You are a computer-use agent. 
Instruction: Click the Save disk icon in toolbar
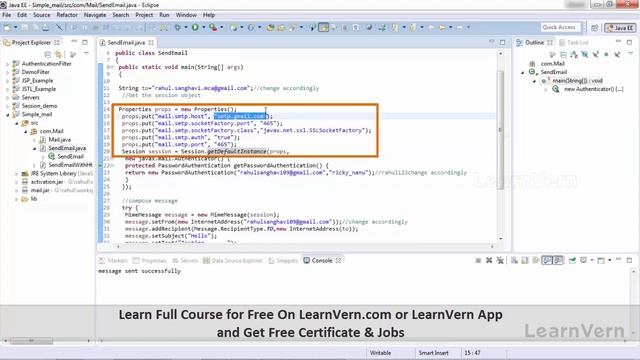(24, 27)
